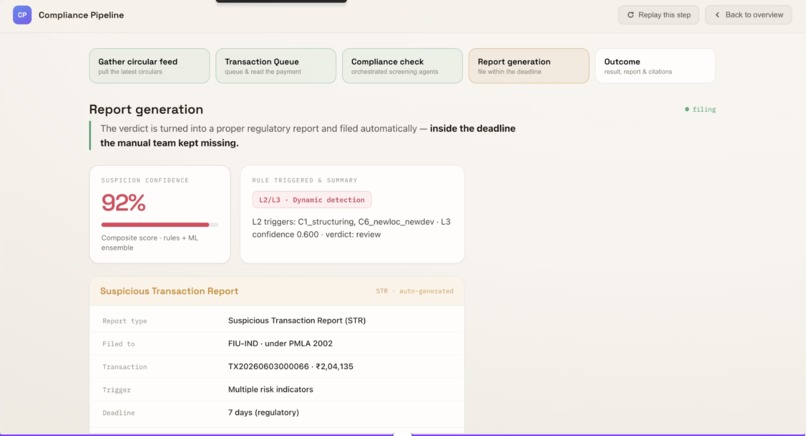Click the Suspicious Transaction Report (STR) value
This screenshot has width=806, height=436.
[x=297, y=320]
